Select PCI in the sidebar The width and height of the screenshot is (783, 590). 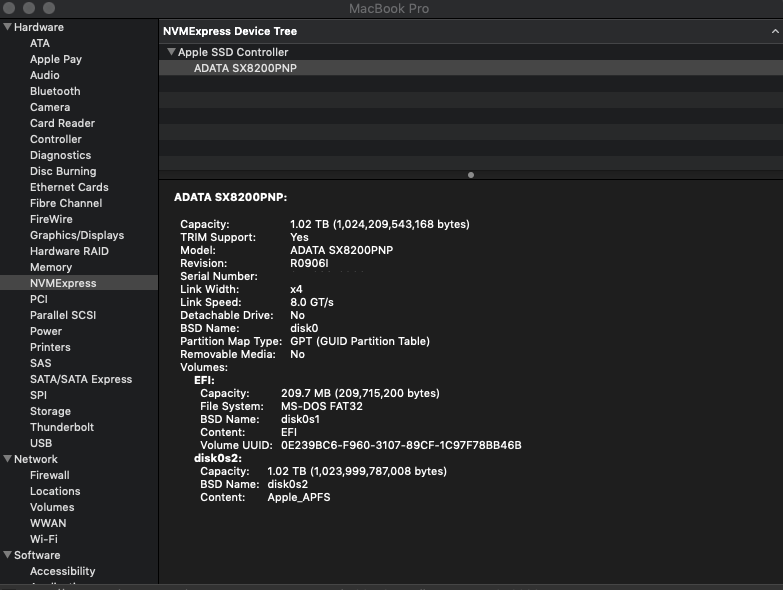pyautogui.click(x=38, y=299)
